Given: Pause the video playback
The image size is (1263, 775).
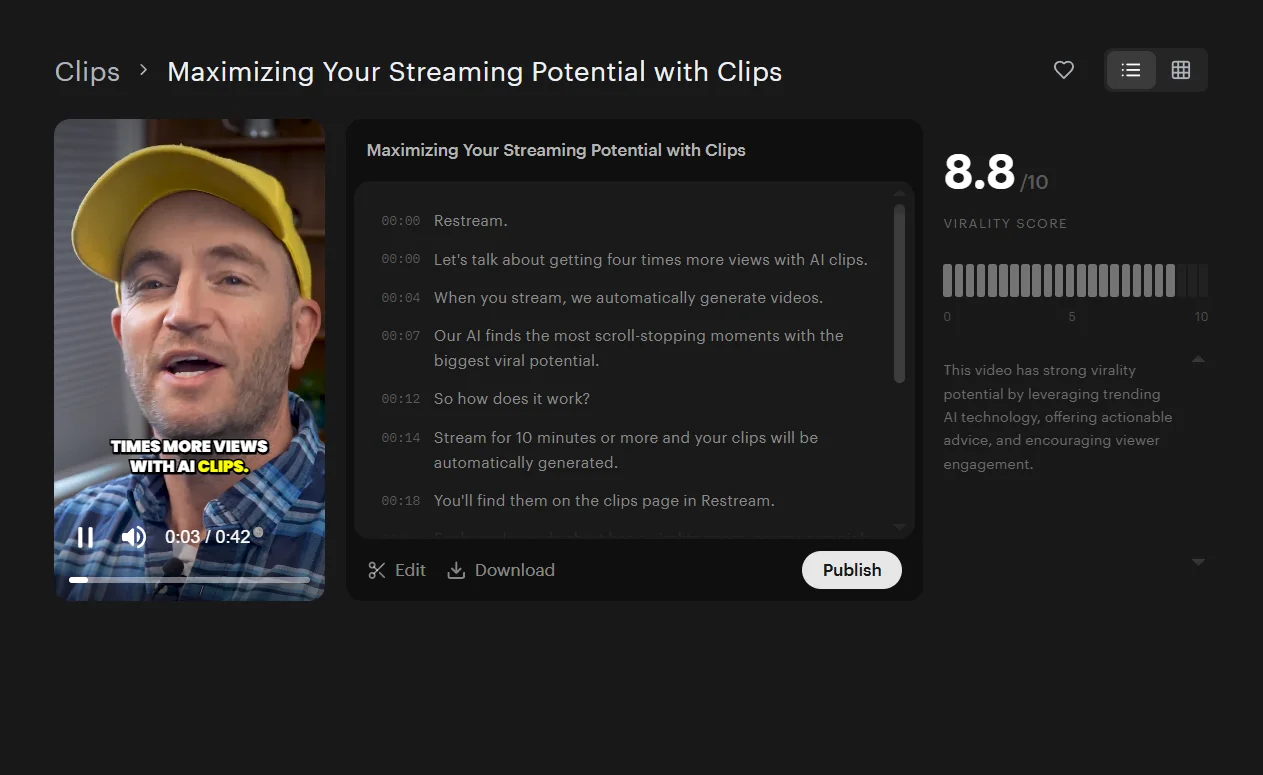Looking at the screenshot, I should point(86,537).
